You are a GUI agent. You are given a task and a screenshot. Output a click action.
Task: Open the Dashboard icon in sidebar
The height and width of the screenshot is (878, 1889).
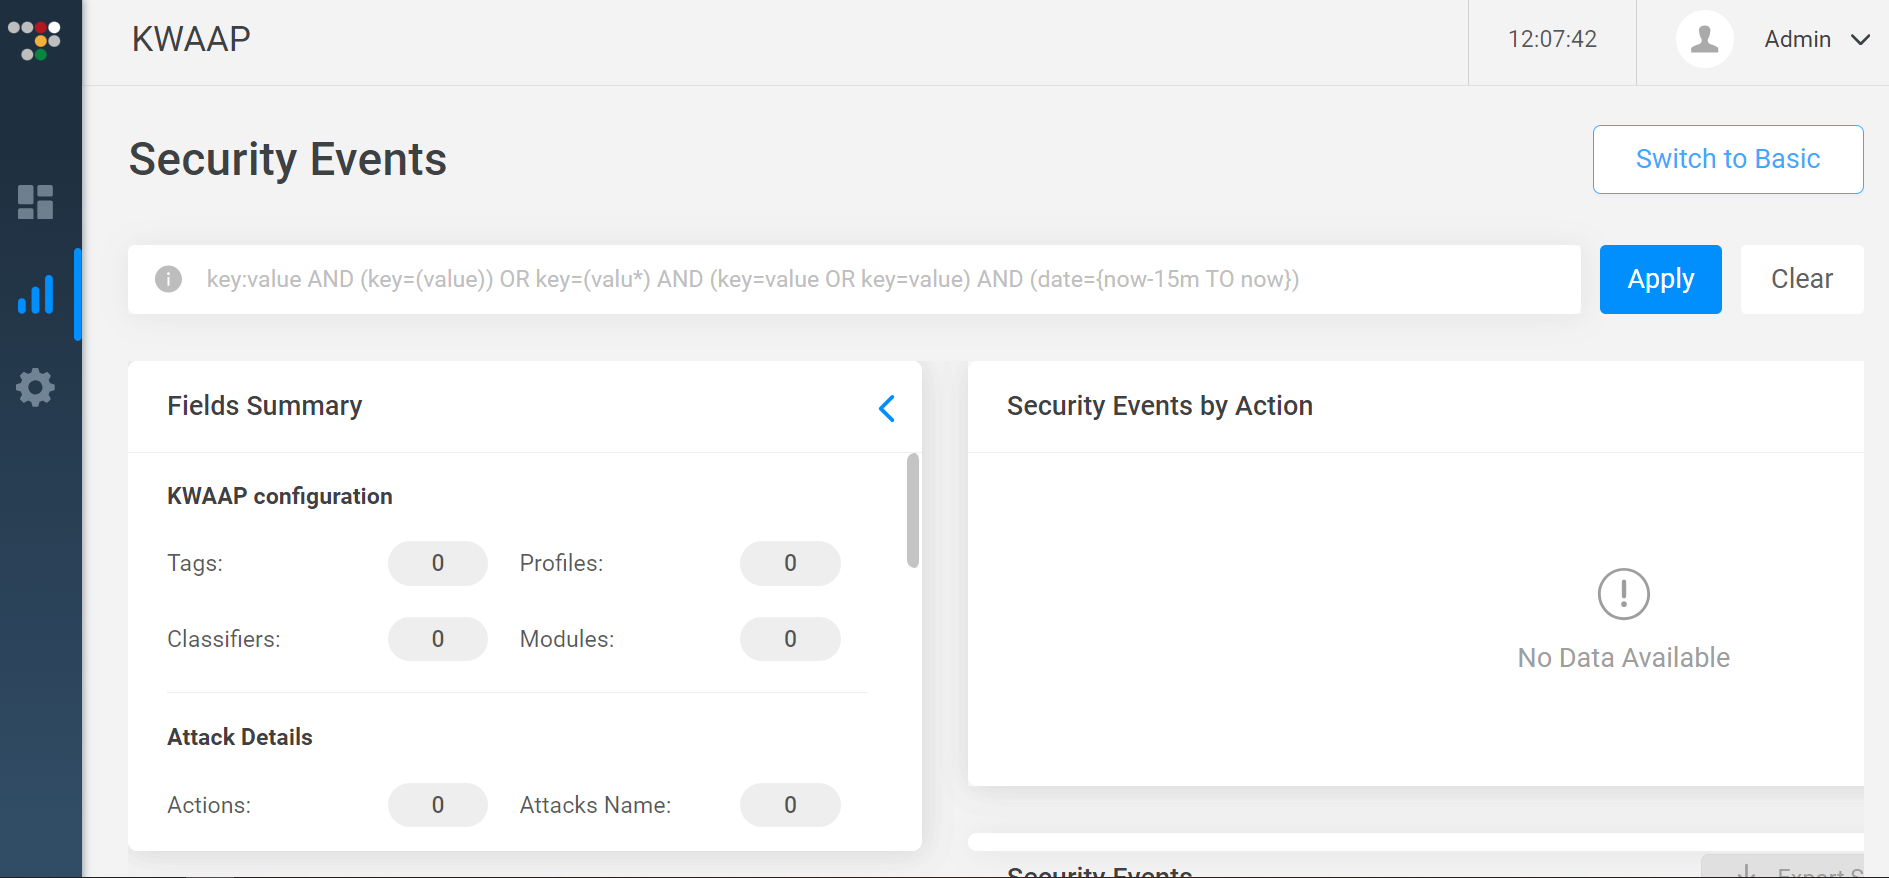pyautogui.click(x=35, y=202)
